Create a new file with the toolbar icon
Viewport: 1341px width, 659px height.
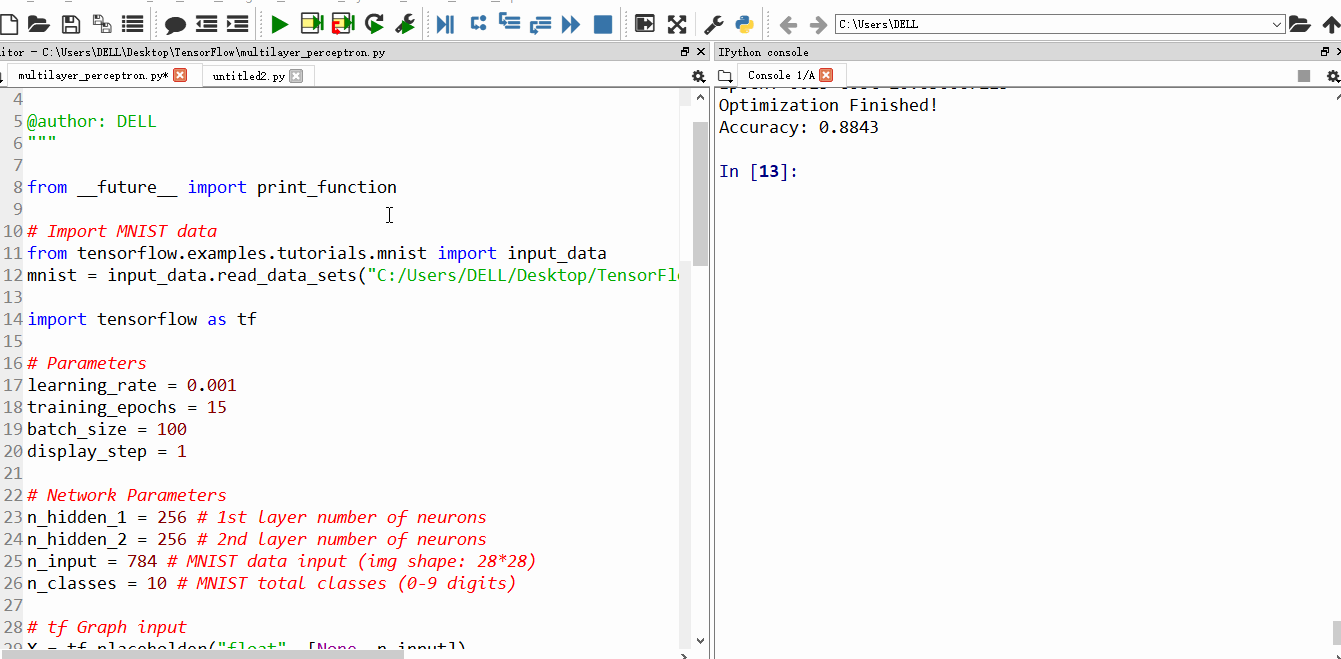[8, 24]
